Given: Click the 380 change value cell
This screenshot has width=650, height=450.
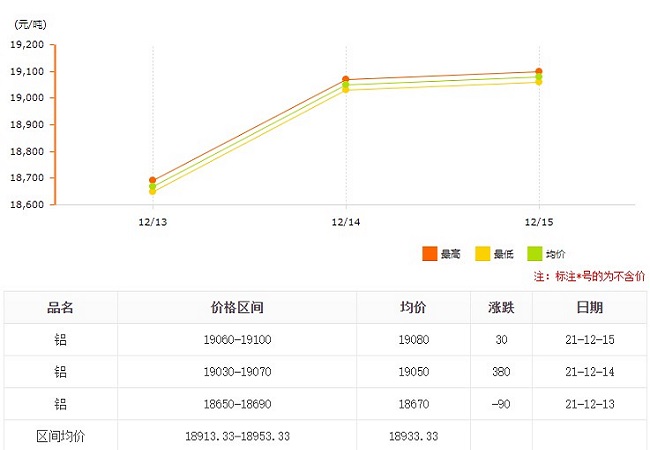Looking at the screenshot, I should pos(501,372).
